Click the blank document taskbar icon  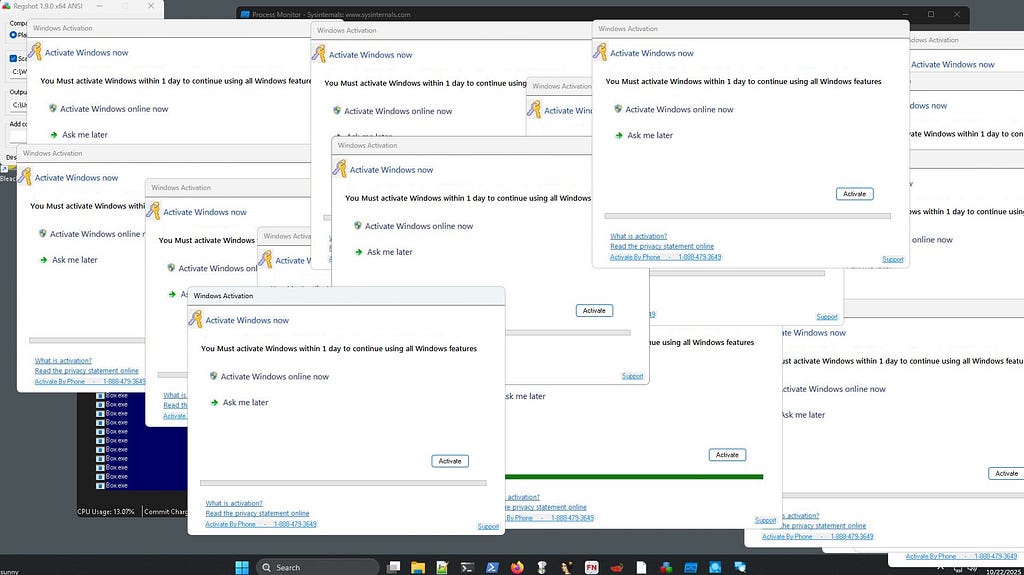641,567
